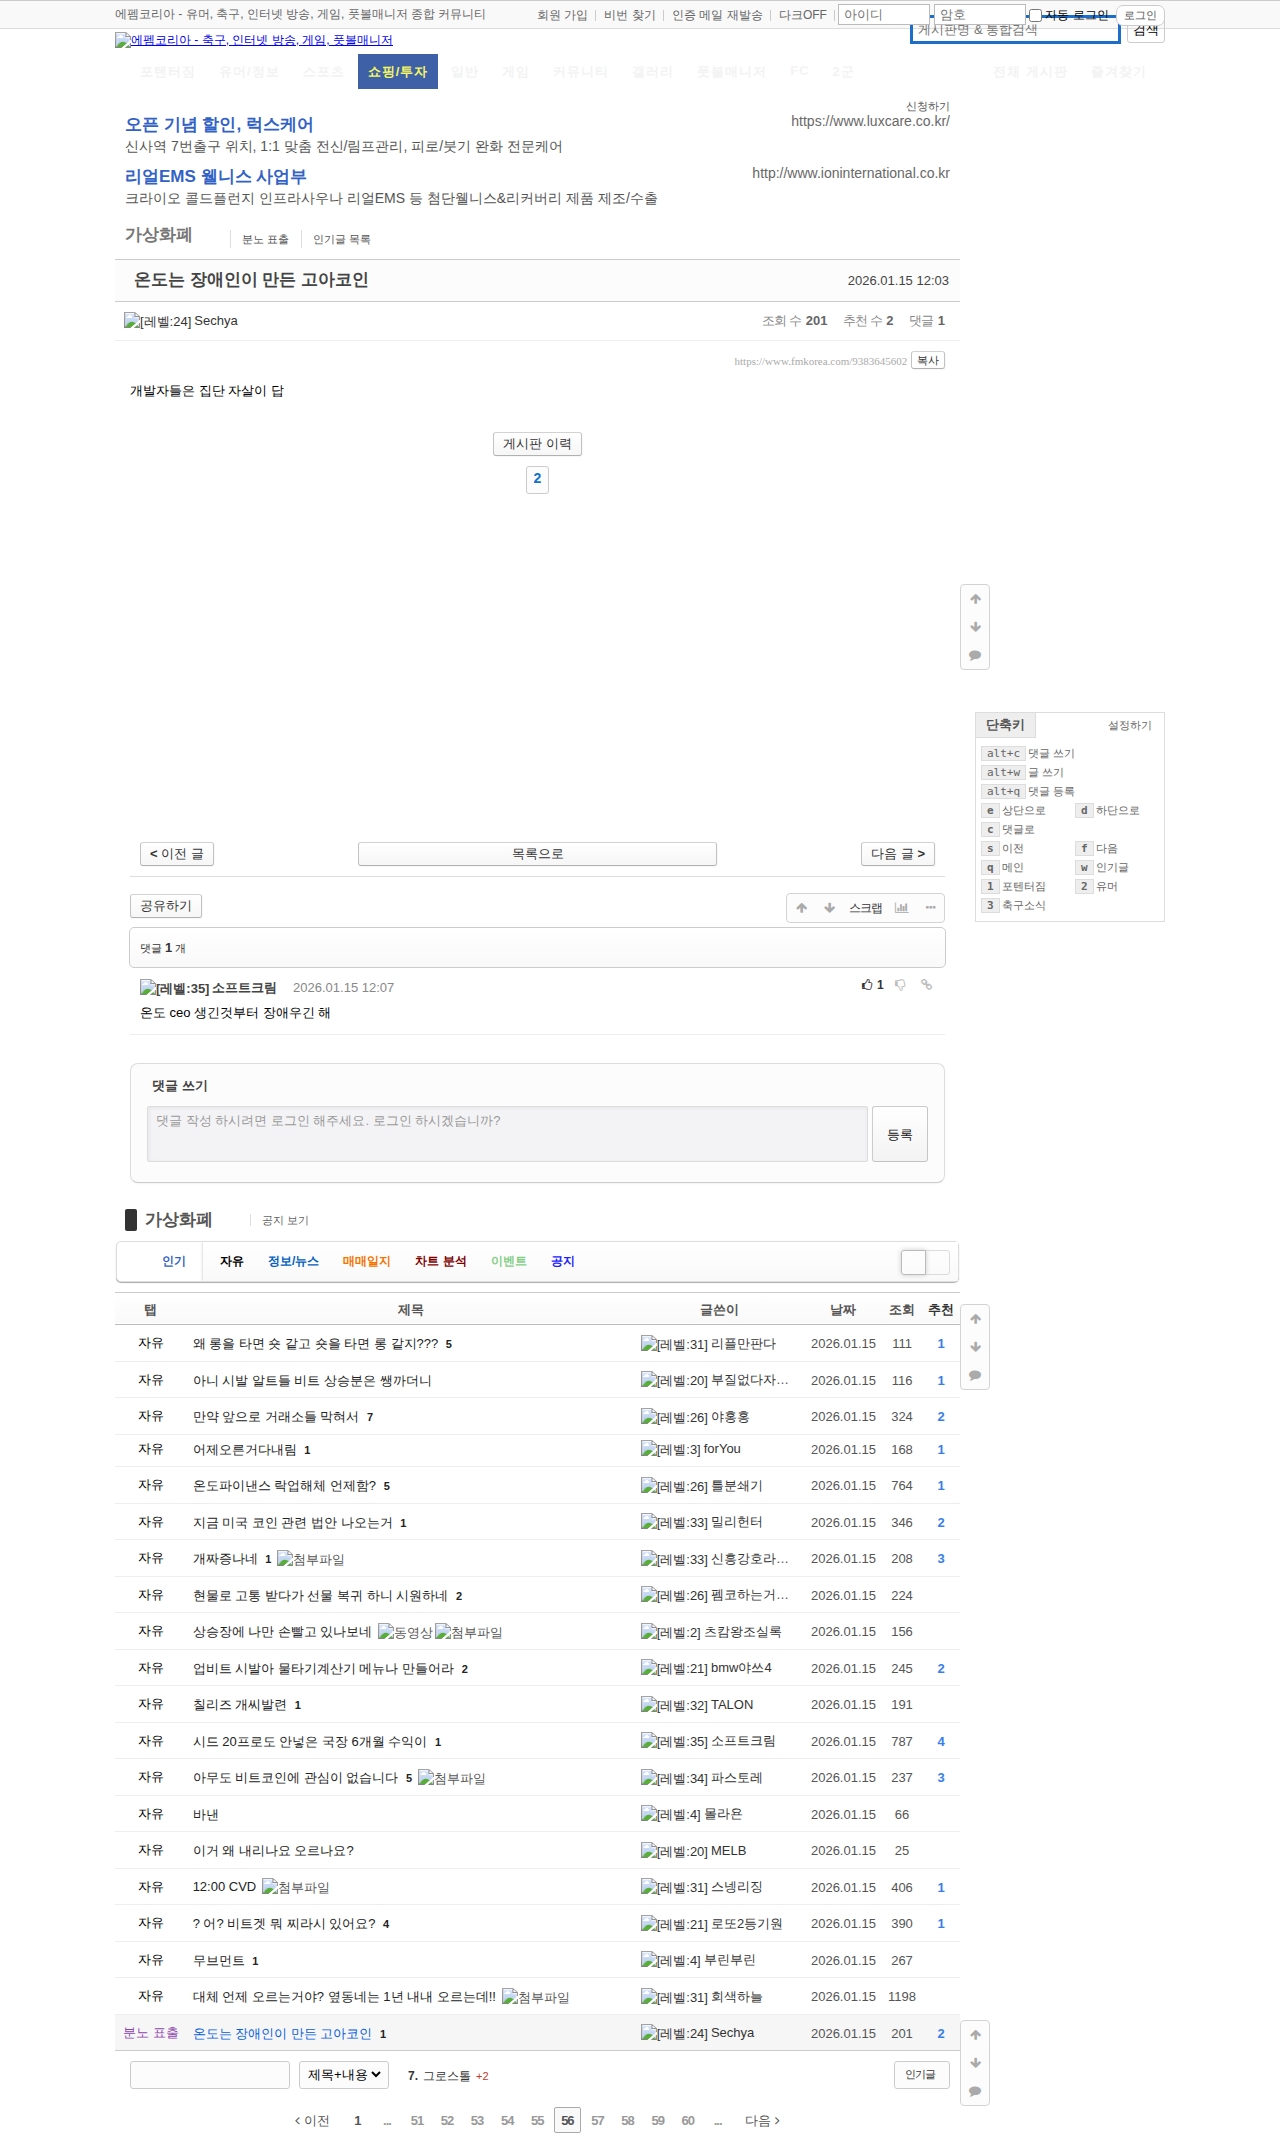Dislike the 소프트크림 comment with thumbs down
The height and width of the screenshot is (2156, 1280).
tap(900, 985)
